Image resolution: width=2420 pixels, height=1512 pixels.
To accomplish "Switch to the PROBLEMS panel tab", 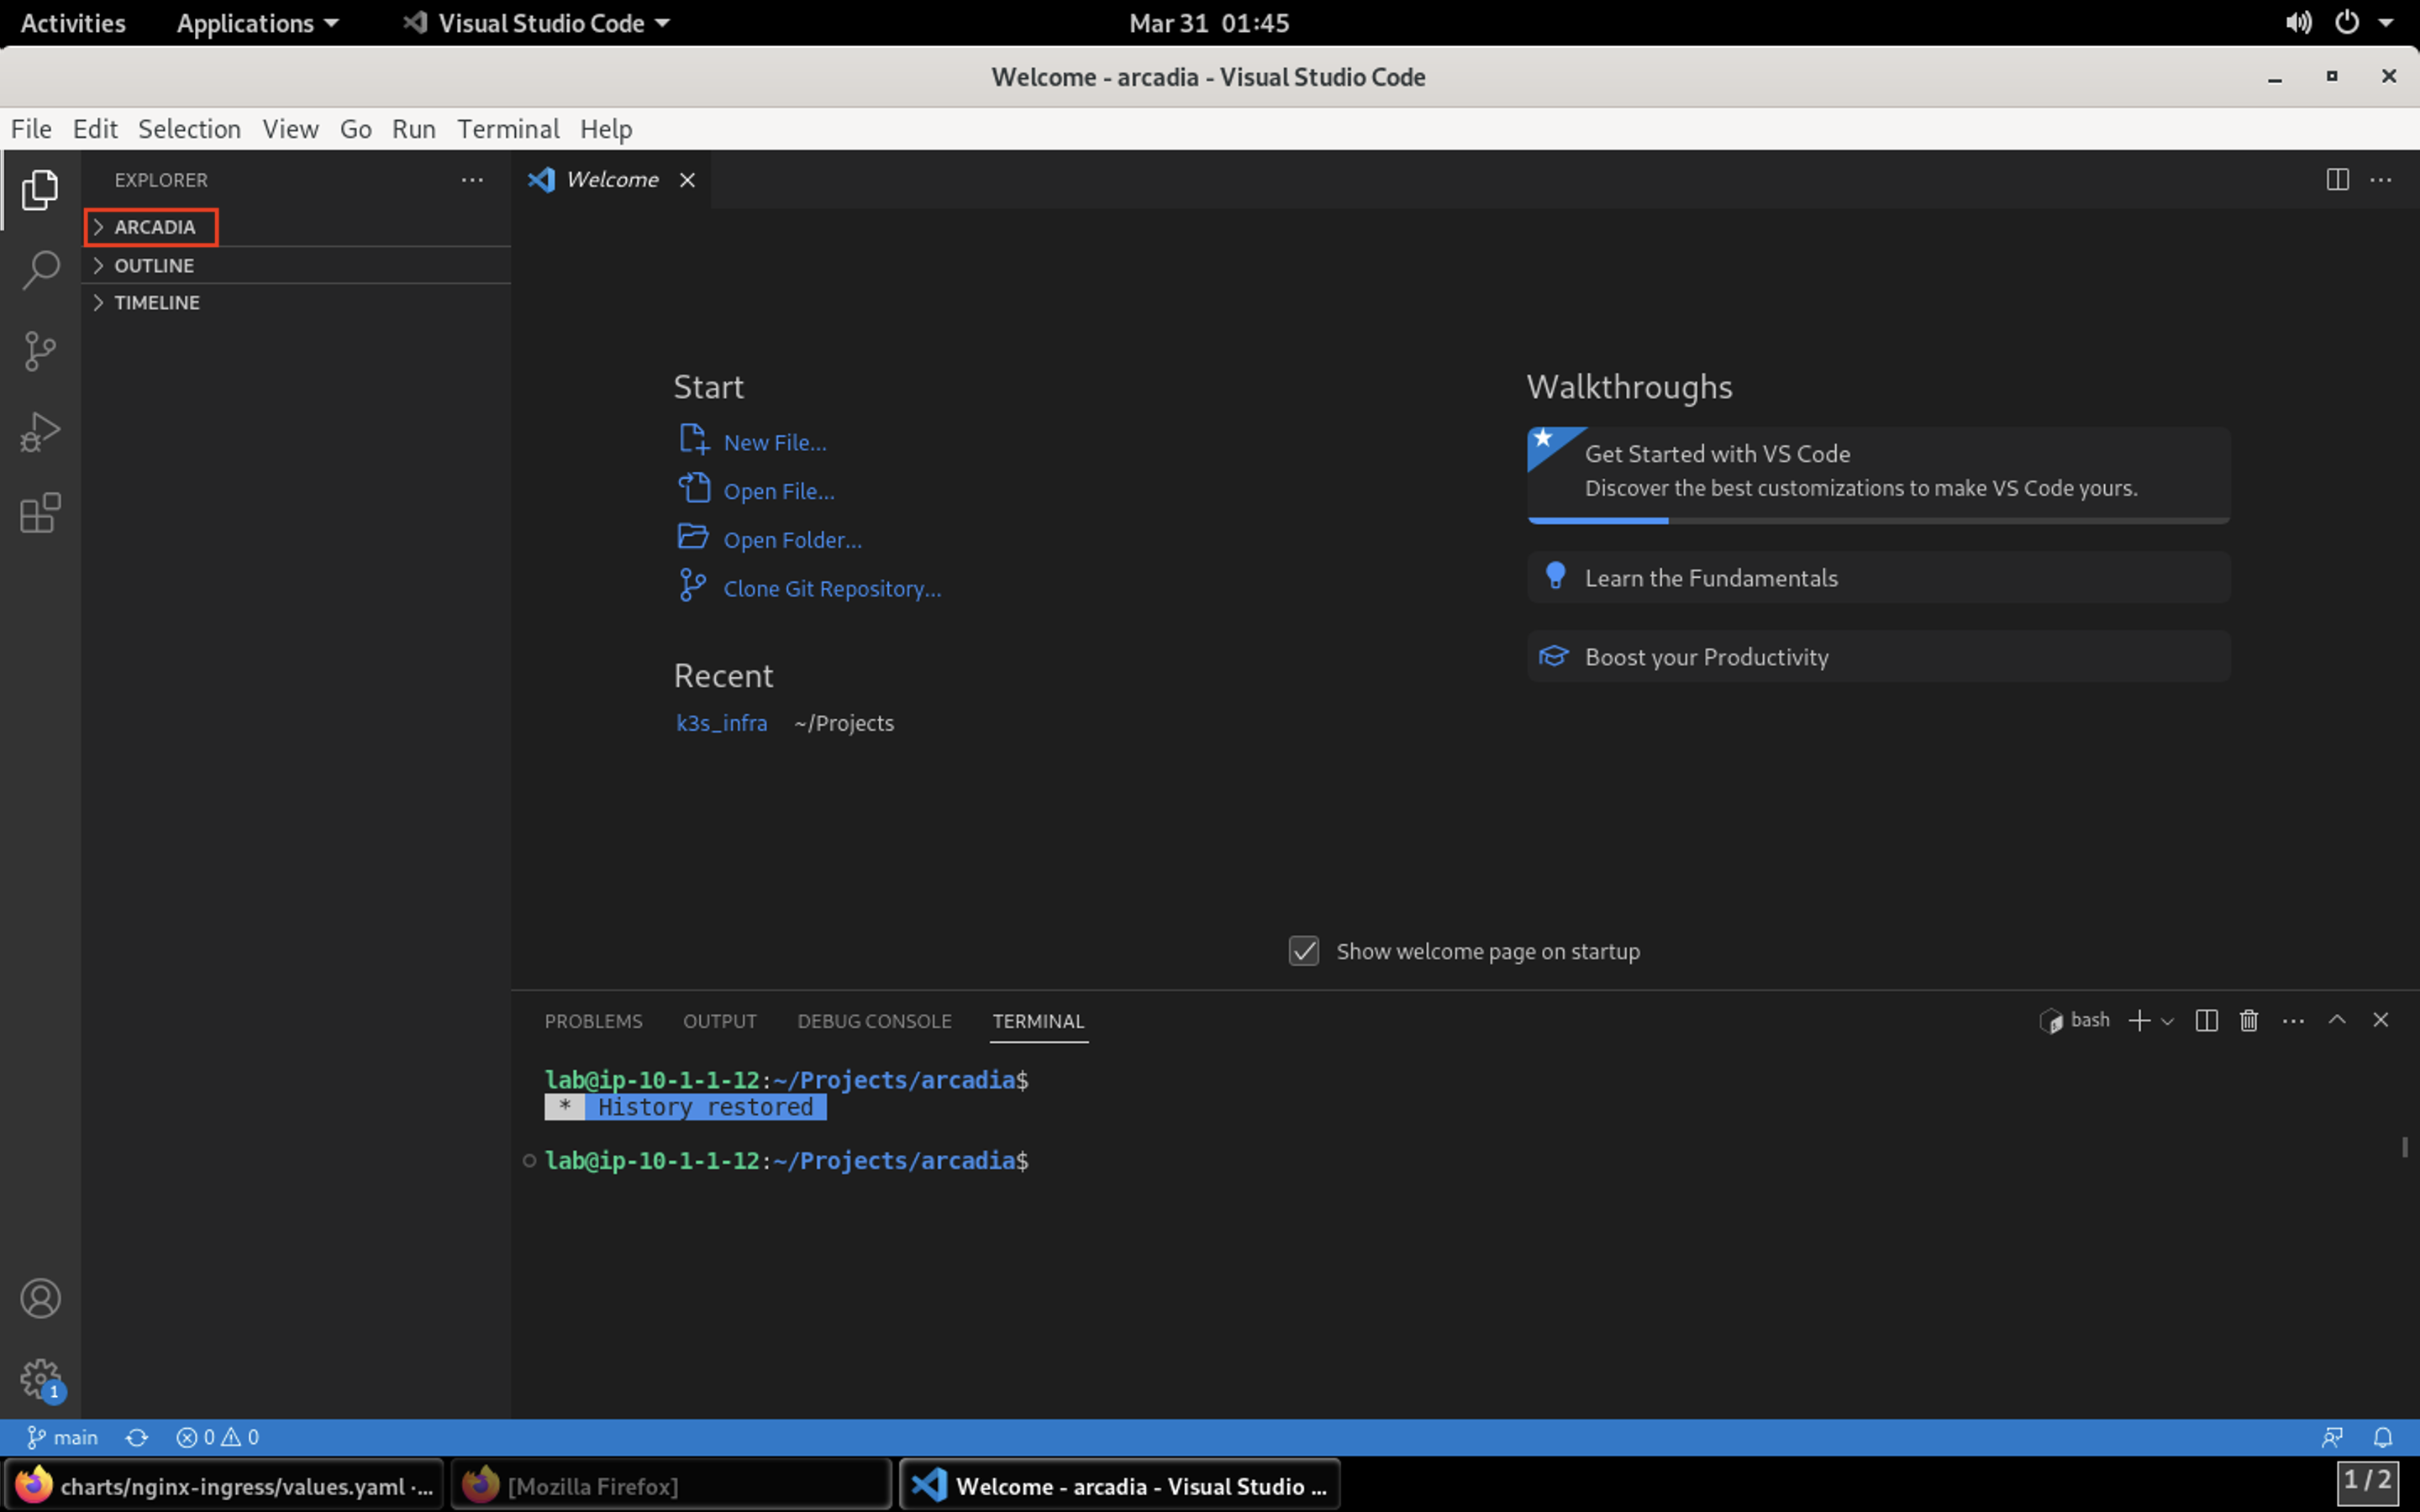I will [593, 1021].
